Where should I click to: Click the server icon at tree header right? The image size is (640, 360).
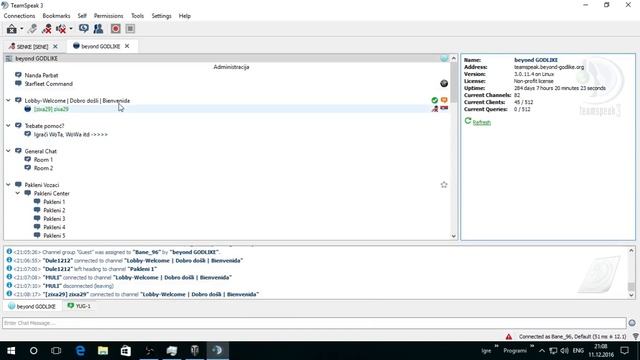click(444, 58)
